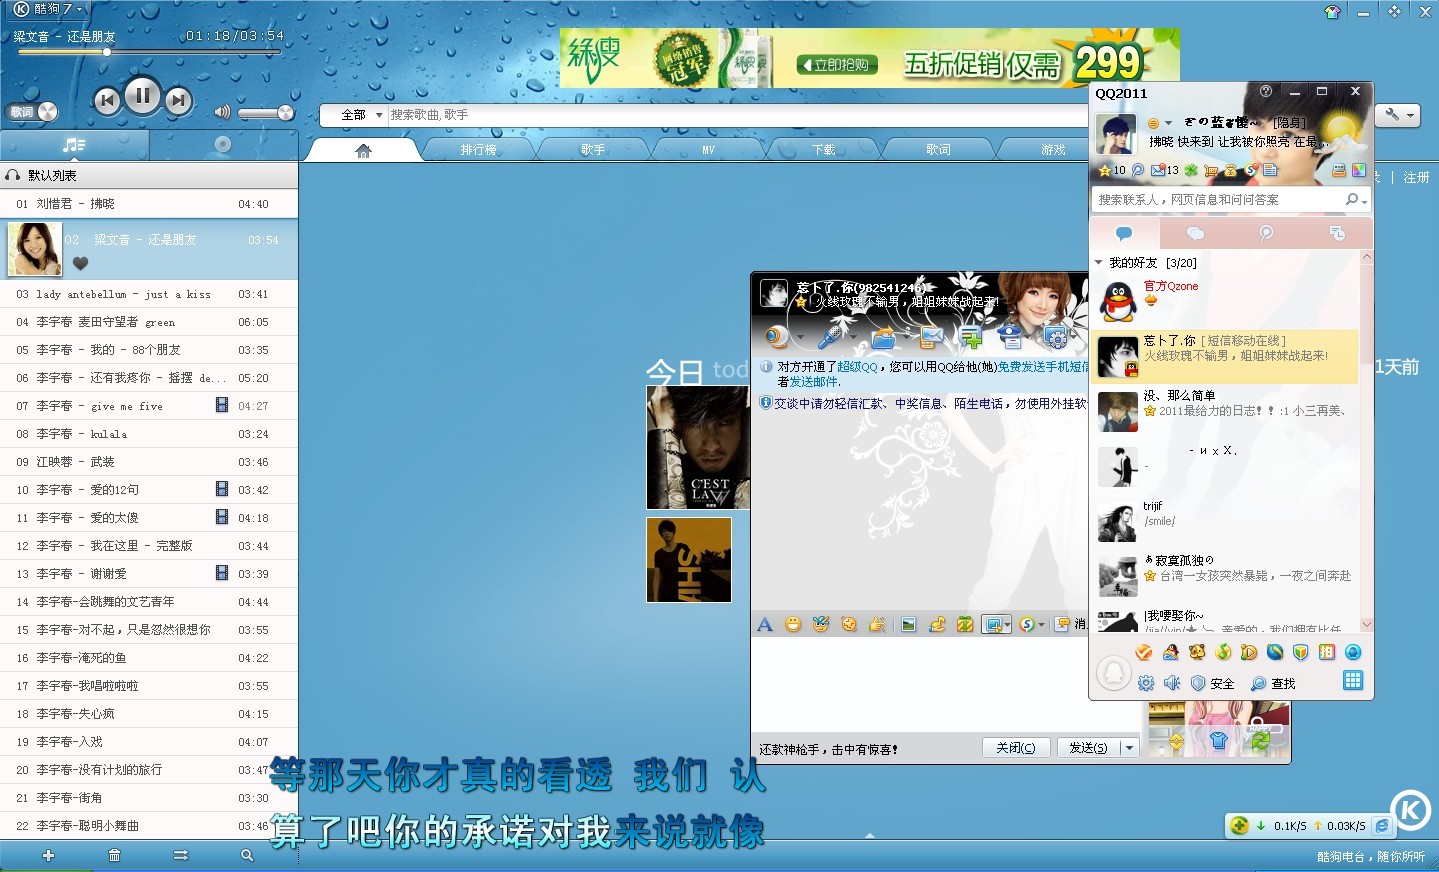Toggle the 歌词 lyrics switch

(33, 112)
